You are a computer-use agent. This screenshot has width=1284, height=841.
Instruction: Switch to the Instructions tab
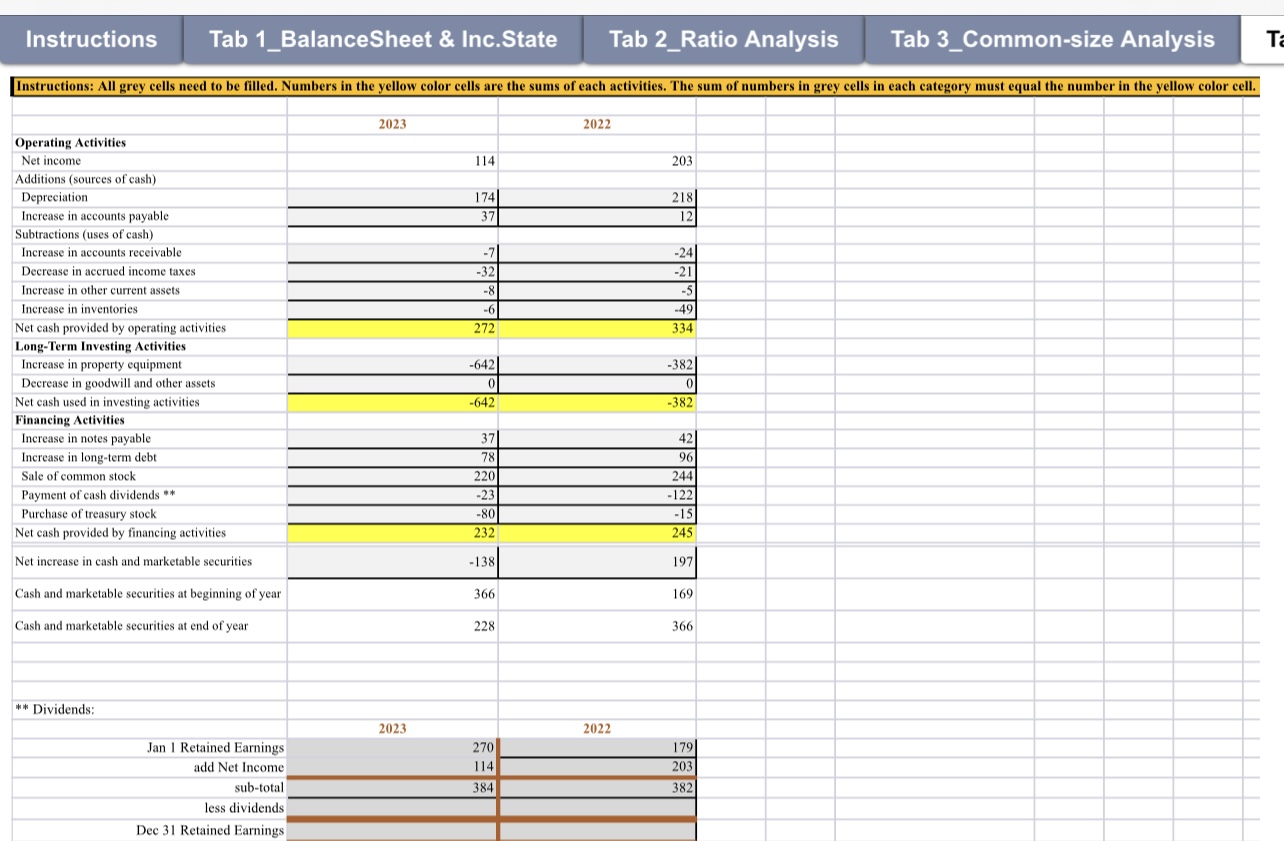click(x=90, y=40)
